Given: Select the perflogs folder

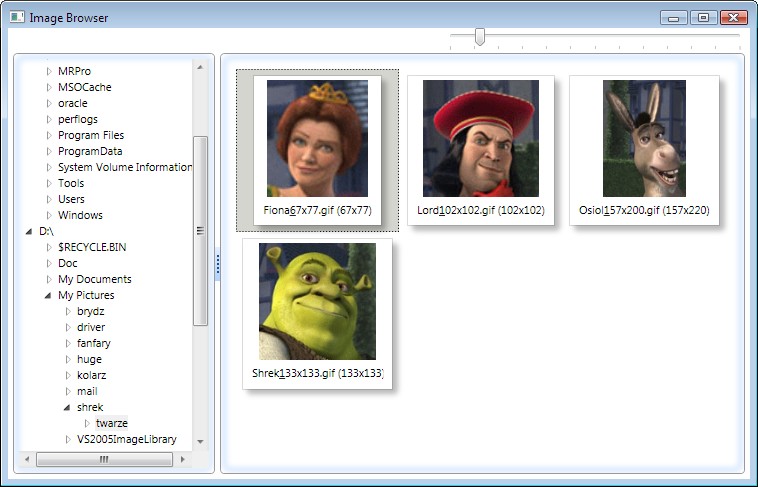Looking at the screenshot, I should click(78, 119).
